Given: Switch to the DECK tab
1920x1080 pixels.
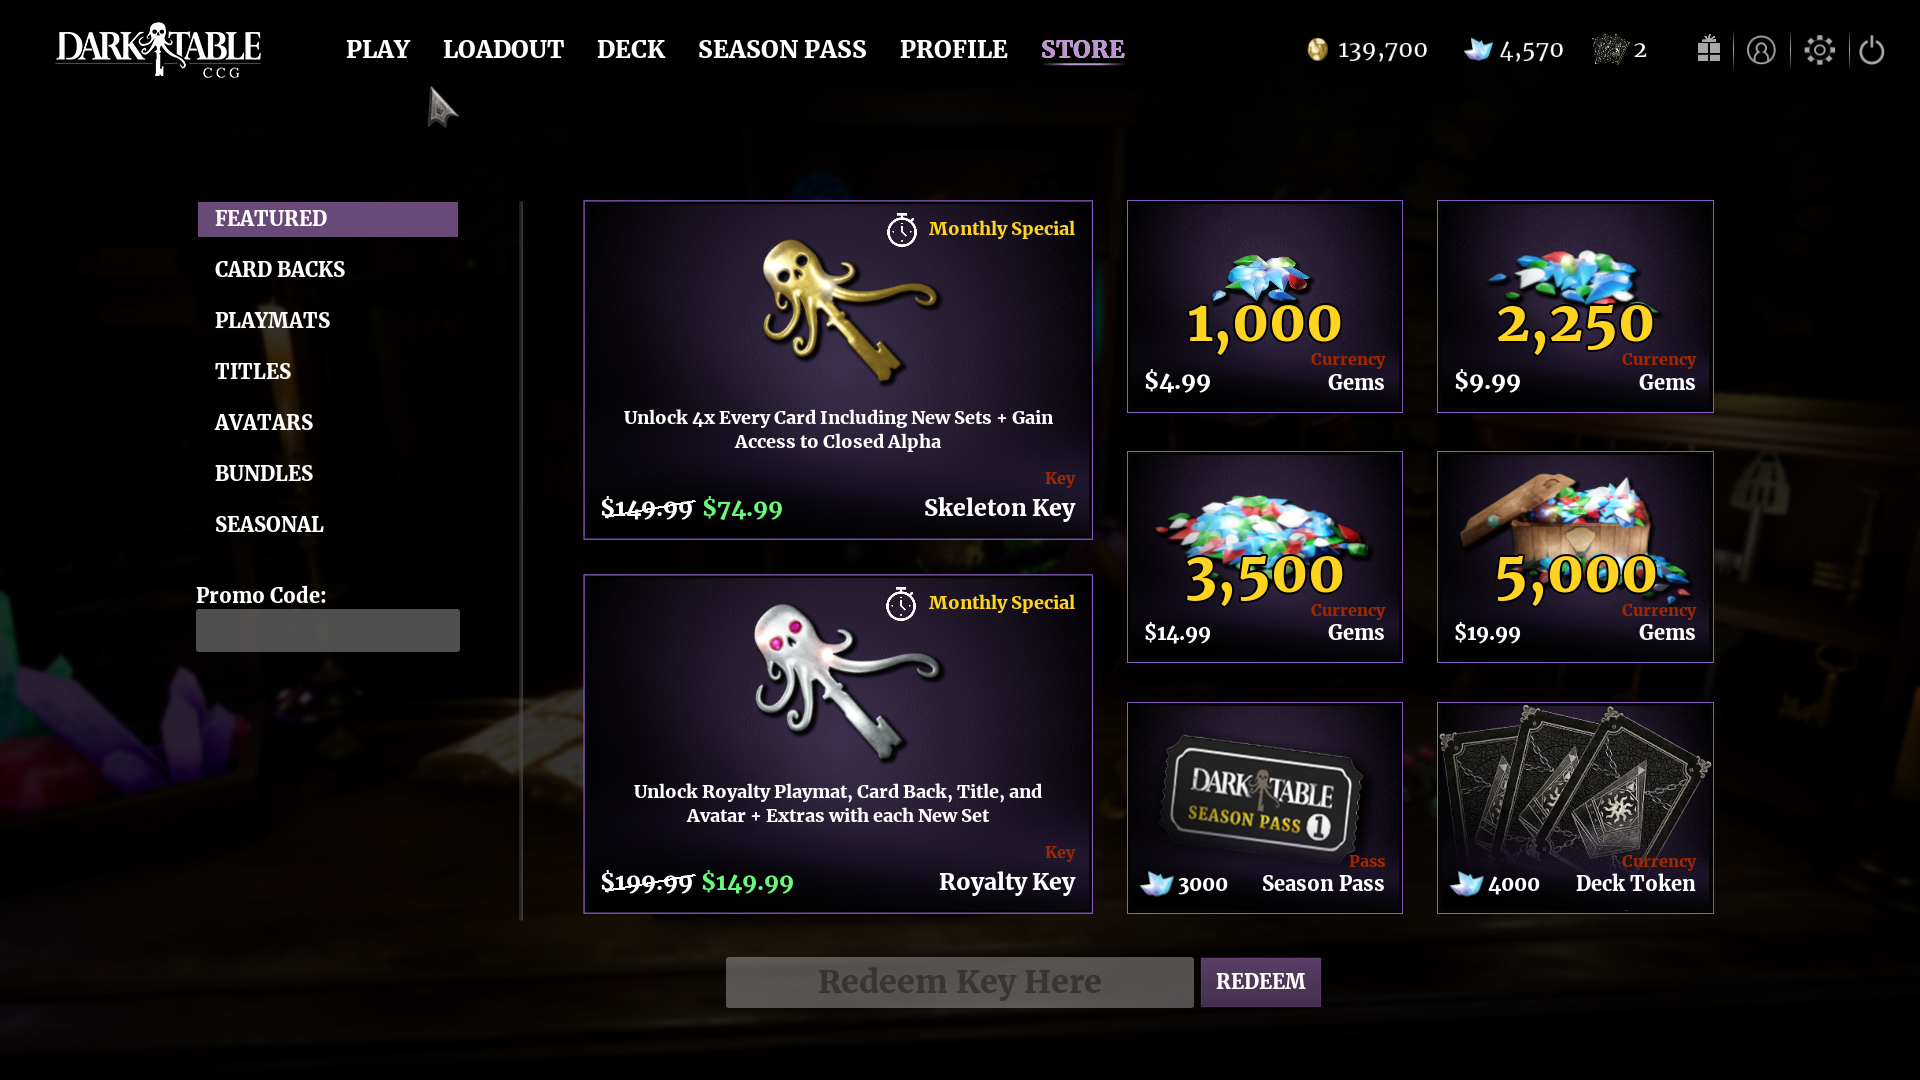Looking at the screenshot, I should [631, 49].
